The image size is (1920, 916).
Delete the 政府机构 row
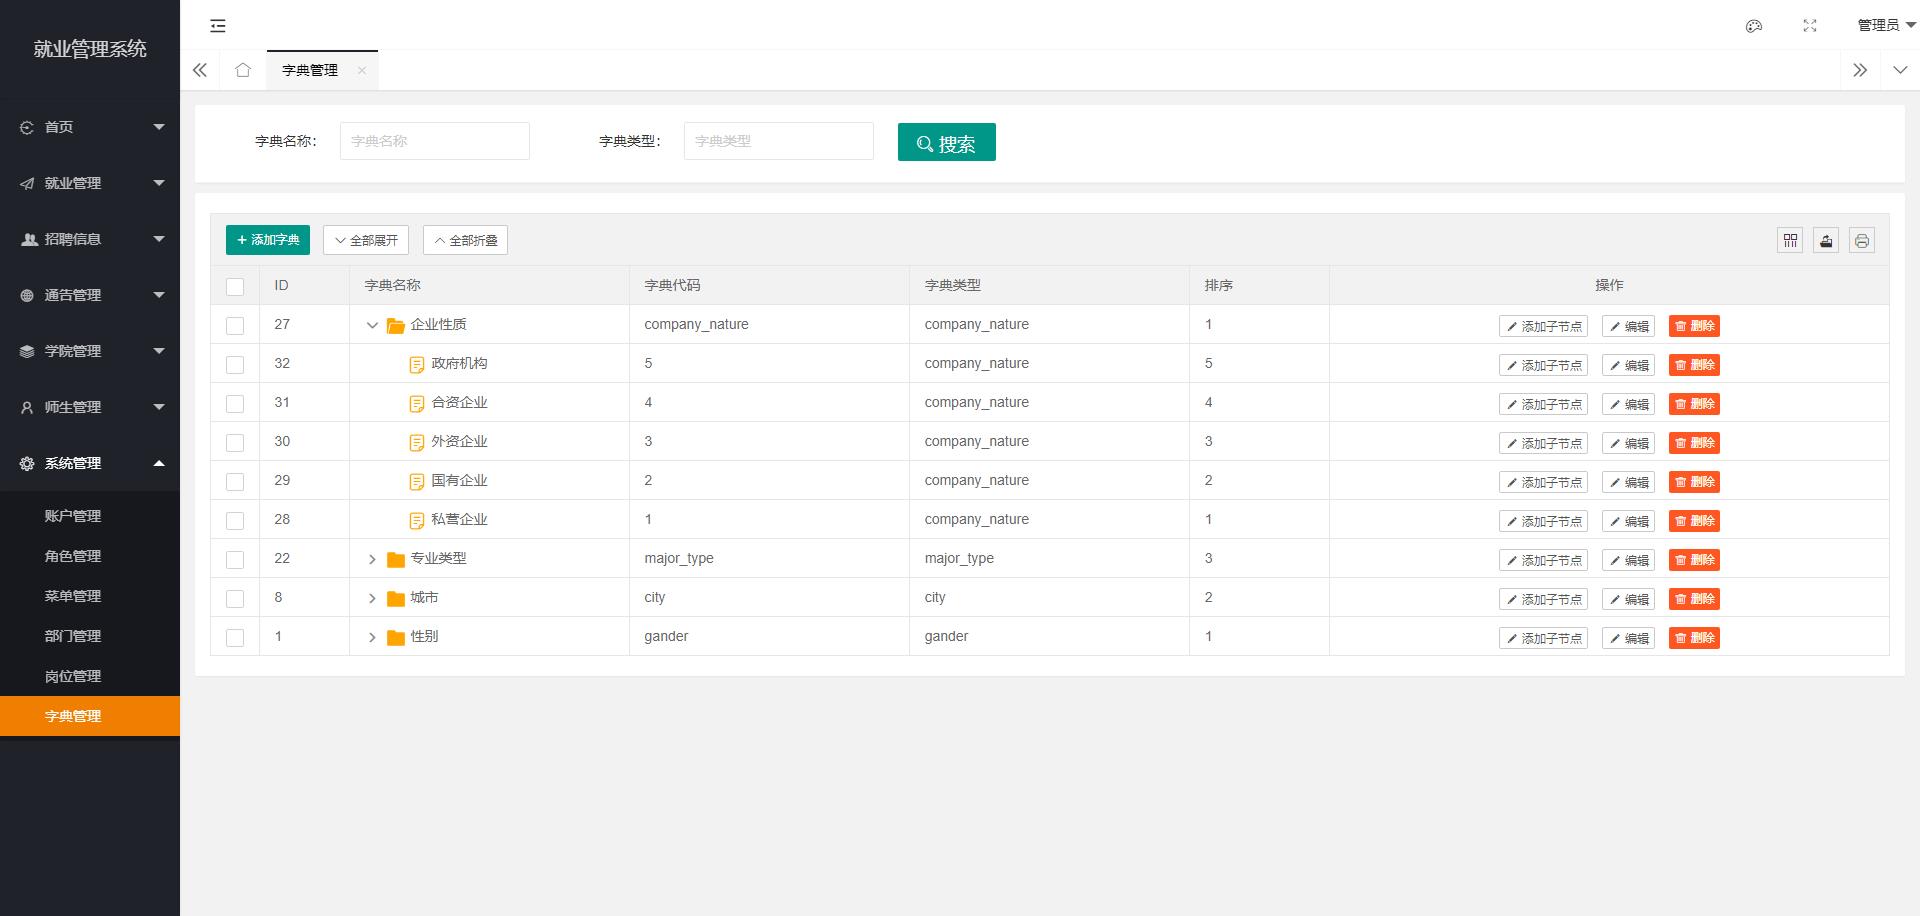pyautogui.click(x=1694, y=365)
